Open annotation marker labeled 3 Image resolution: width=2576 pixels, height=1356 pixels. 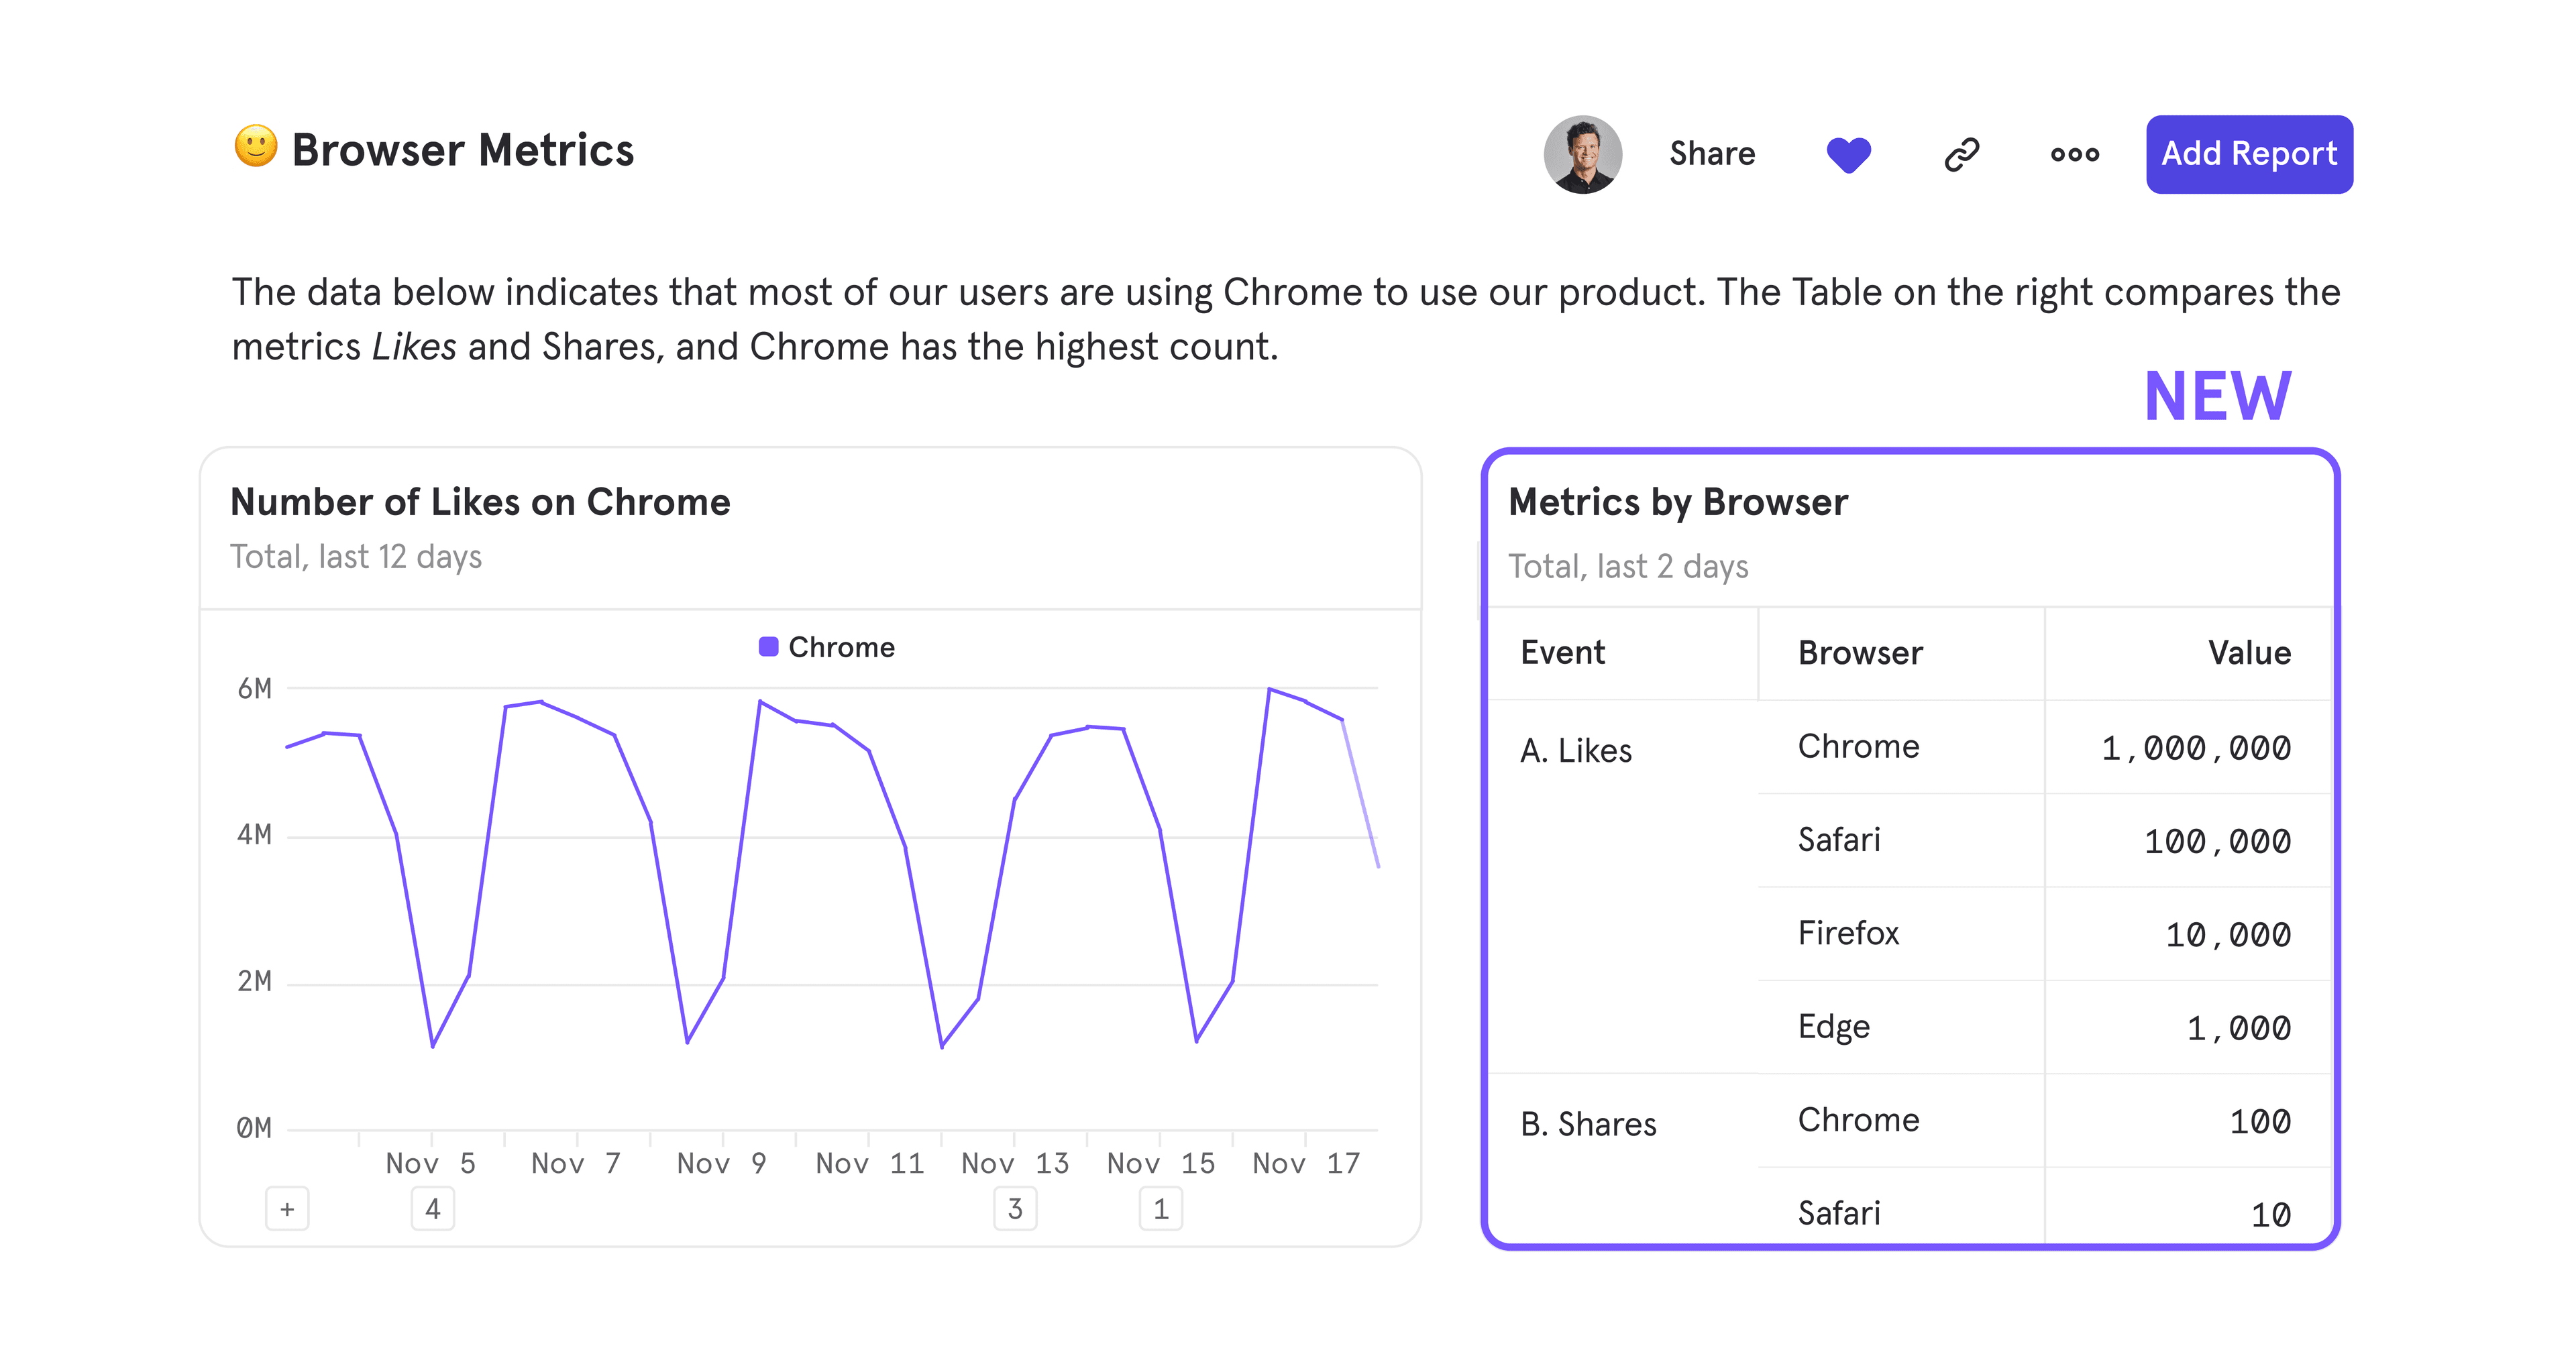tap(1014, 1209)
